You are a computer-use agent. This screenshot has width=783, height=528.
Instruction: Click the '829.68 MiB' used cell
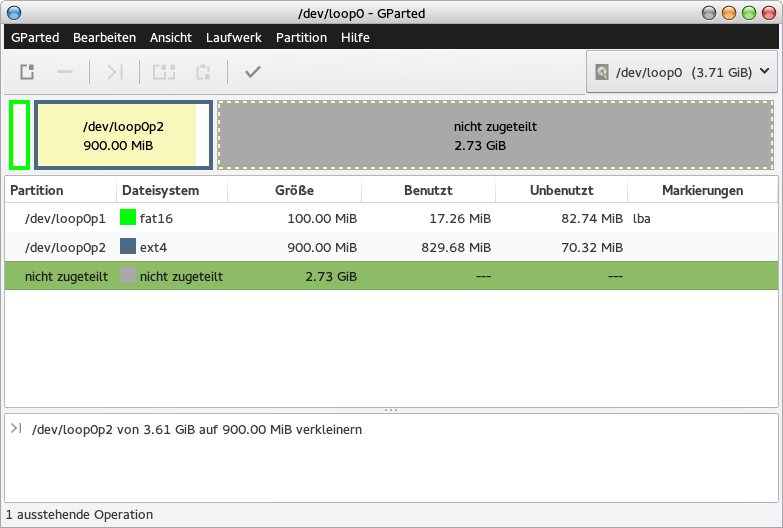(456, 247)
